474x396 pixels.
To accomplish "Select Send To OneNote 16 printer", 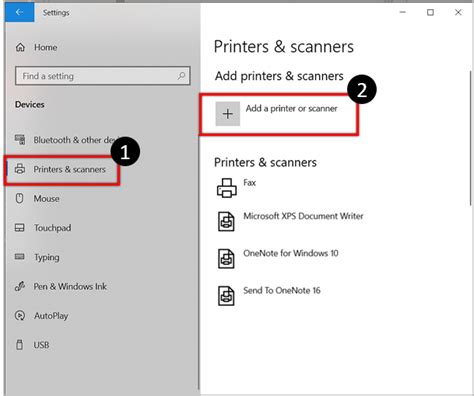I will [269, 296].
